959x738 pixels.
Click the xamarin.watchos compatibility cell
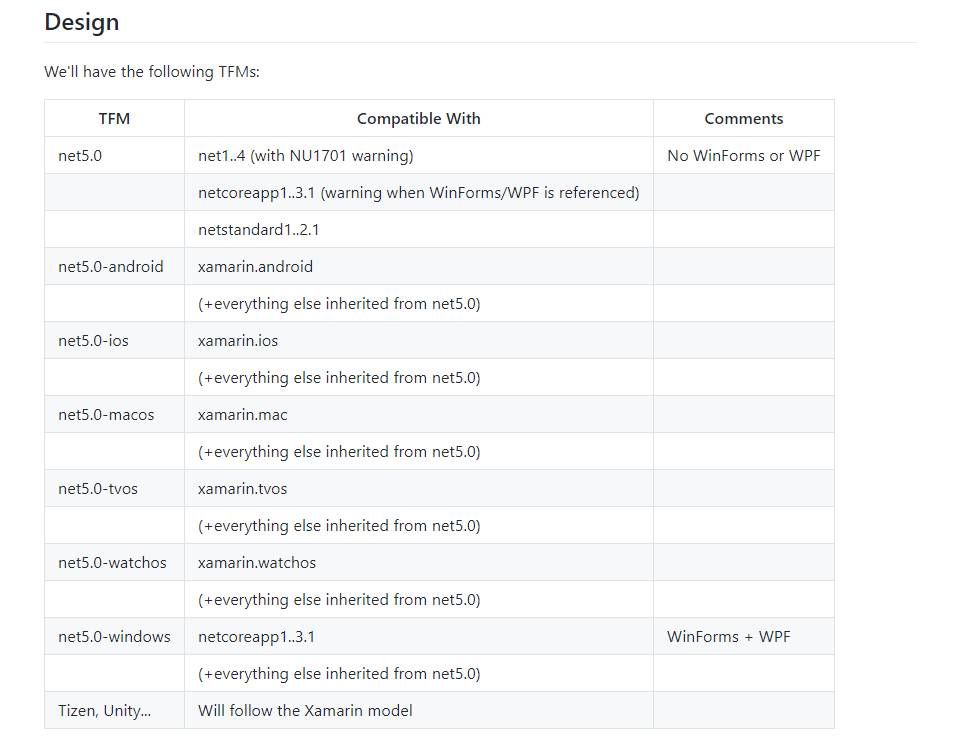pos(418,563)
